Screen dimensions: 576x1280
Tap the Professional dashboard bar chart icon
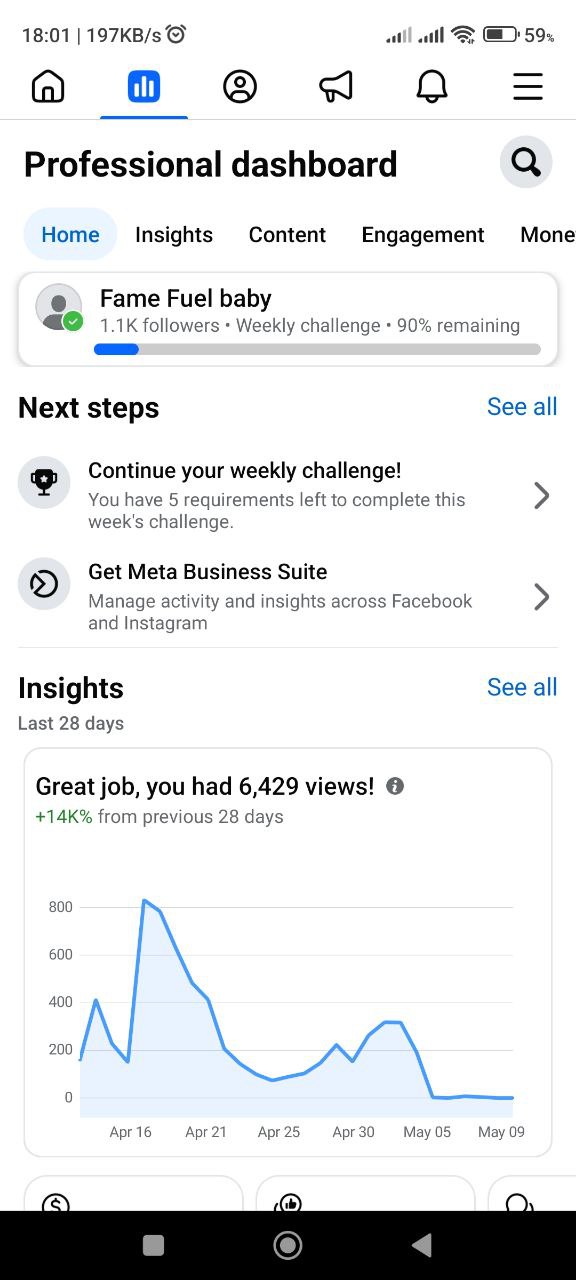pos(144,87)
